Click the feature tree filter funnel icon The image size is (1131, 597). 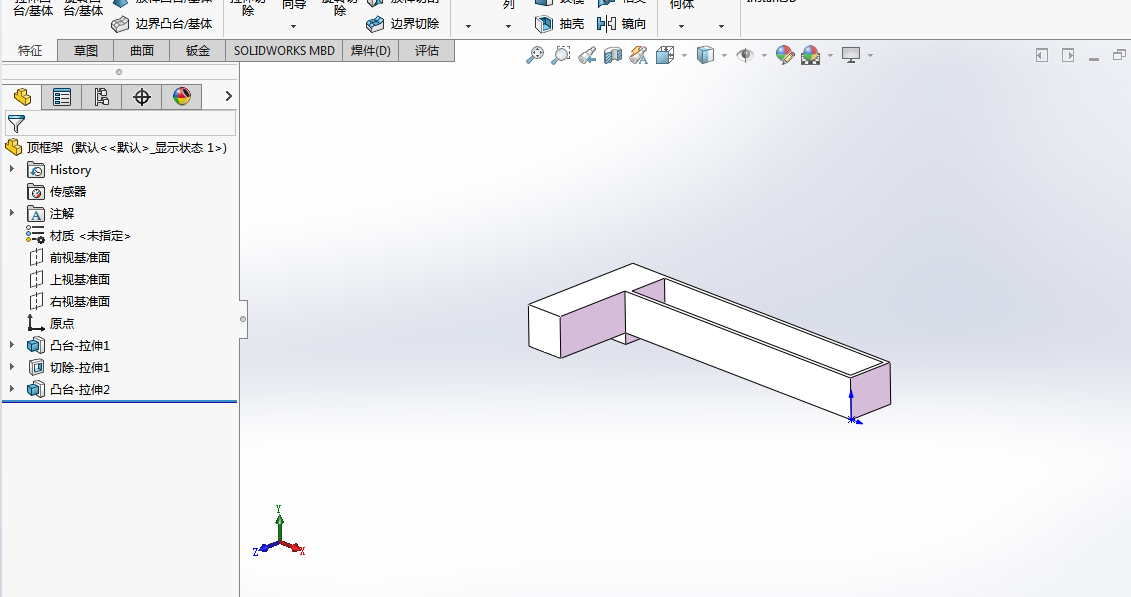16,123
